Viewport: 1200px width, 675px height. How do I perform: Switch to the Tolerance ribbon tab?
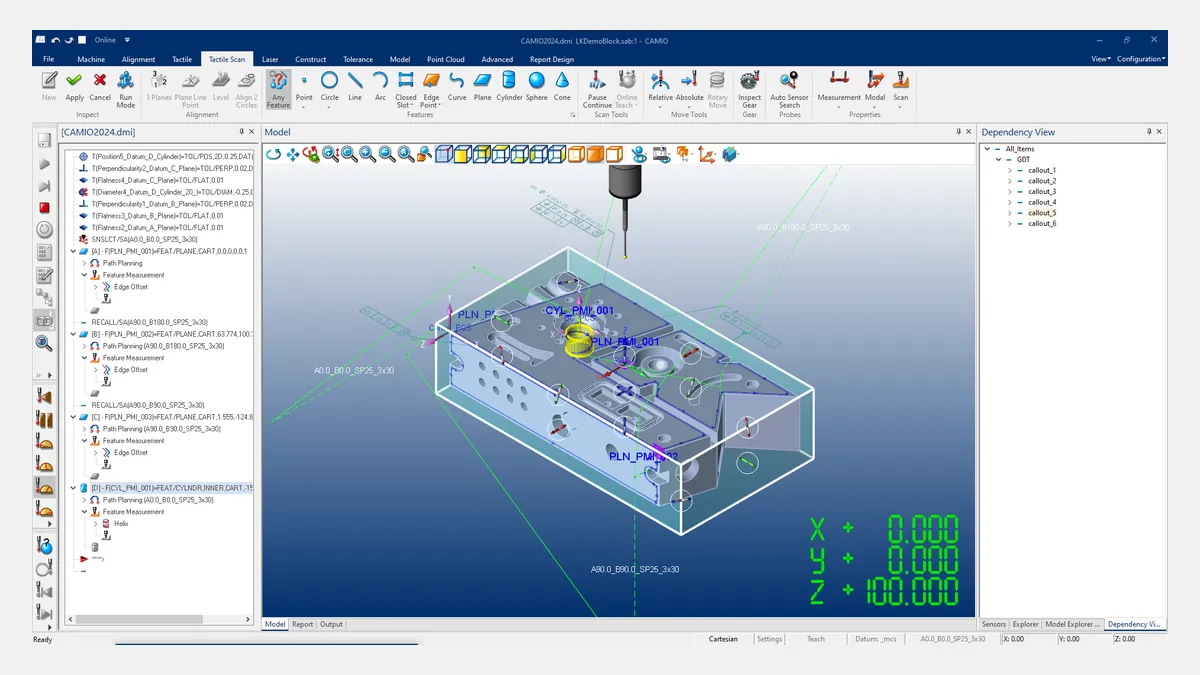(x=358, y=59)
